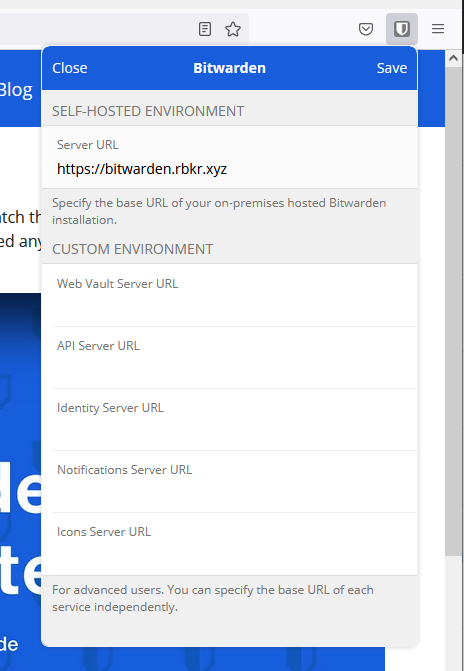Toggle Reader View icon in address bar
Screen dimensions: 464x671
205,29
